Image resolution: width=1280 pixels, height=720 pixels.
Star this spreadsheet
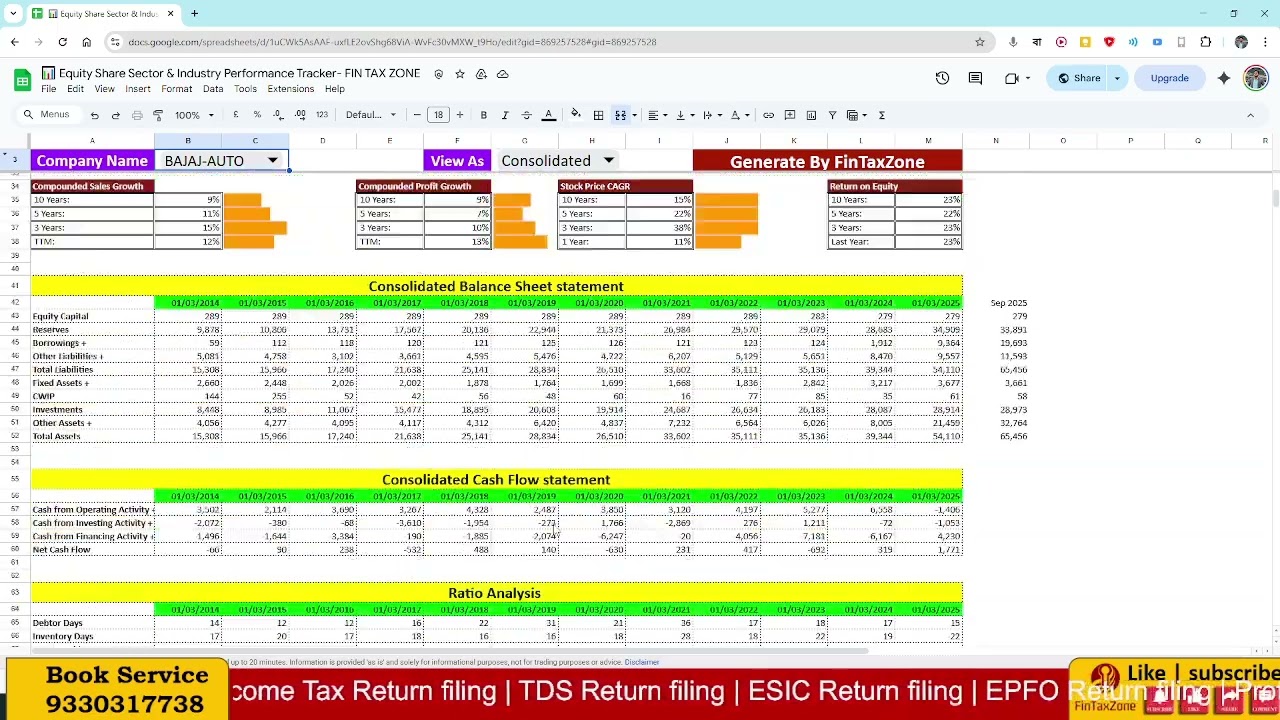[460, 74]
